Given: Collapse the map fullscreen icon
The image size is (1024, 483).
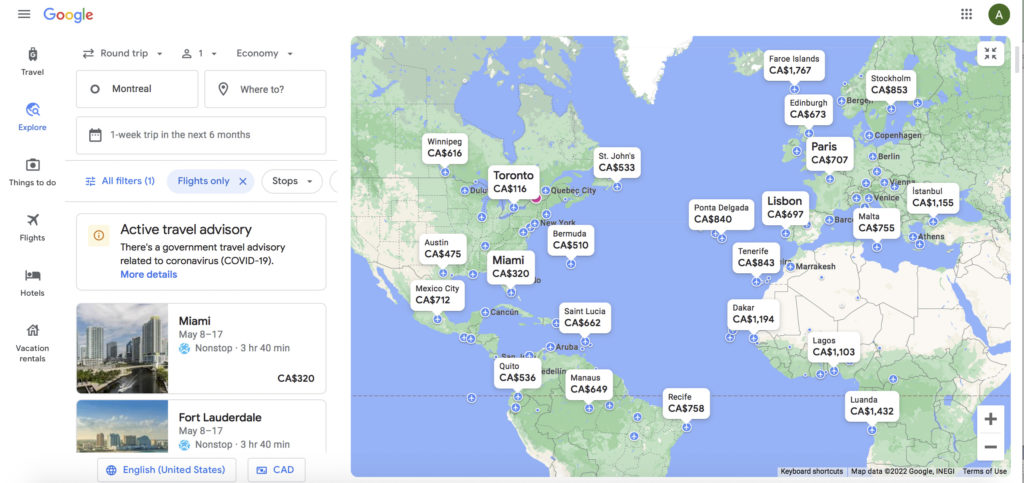Looking at the screenshot, I should [990, 54].
